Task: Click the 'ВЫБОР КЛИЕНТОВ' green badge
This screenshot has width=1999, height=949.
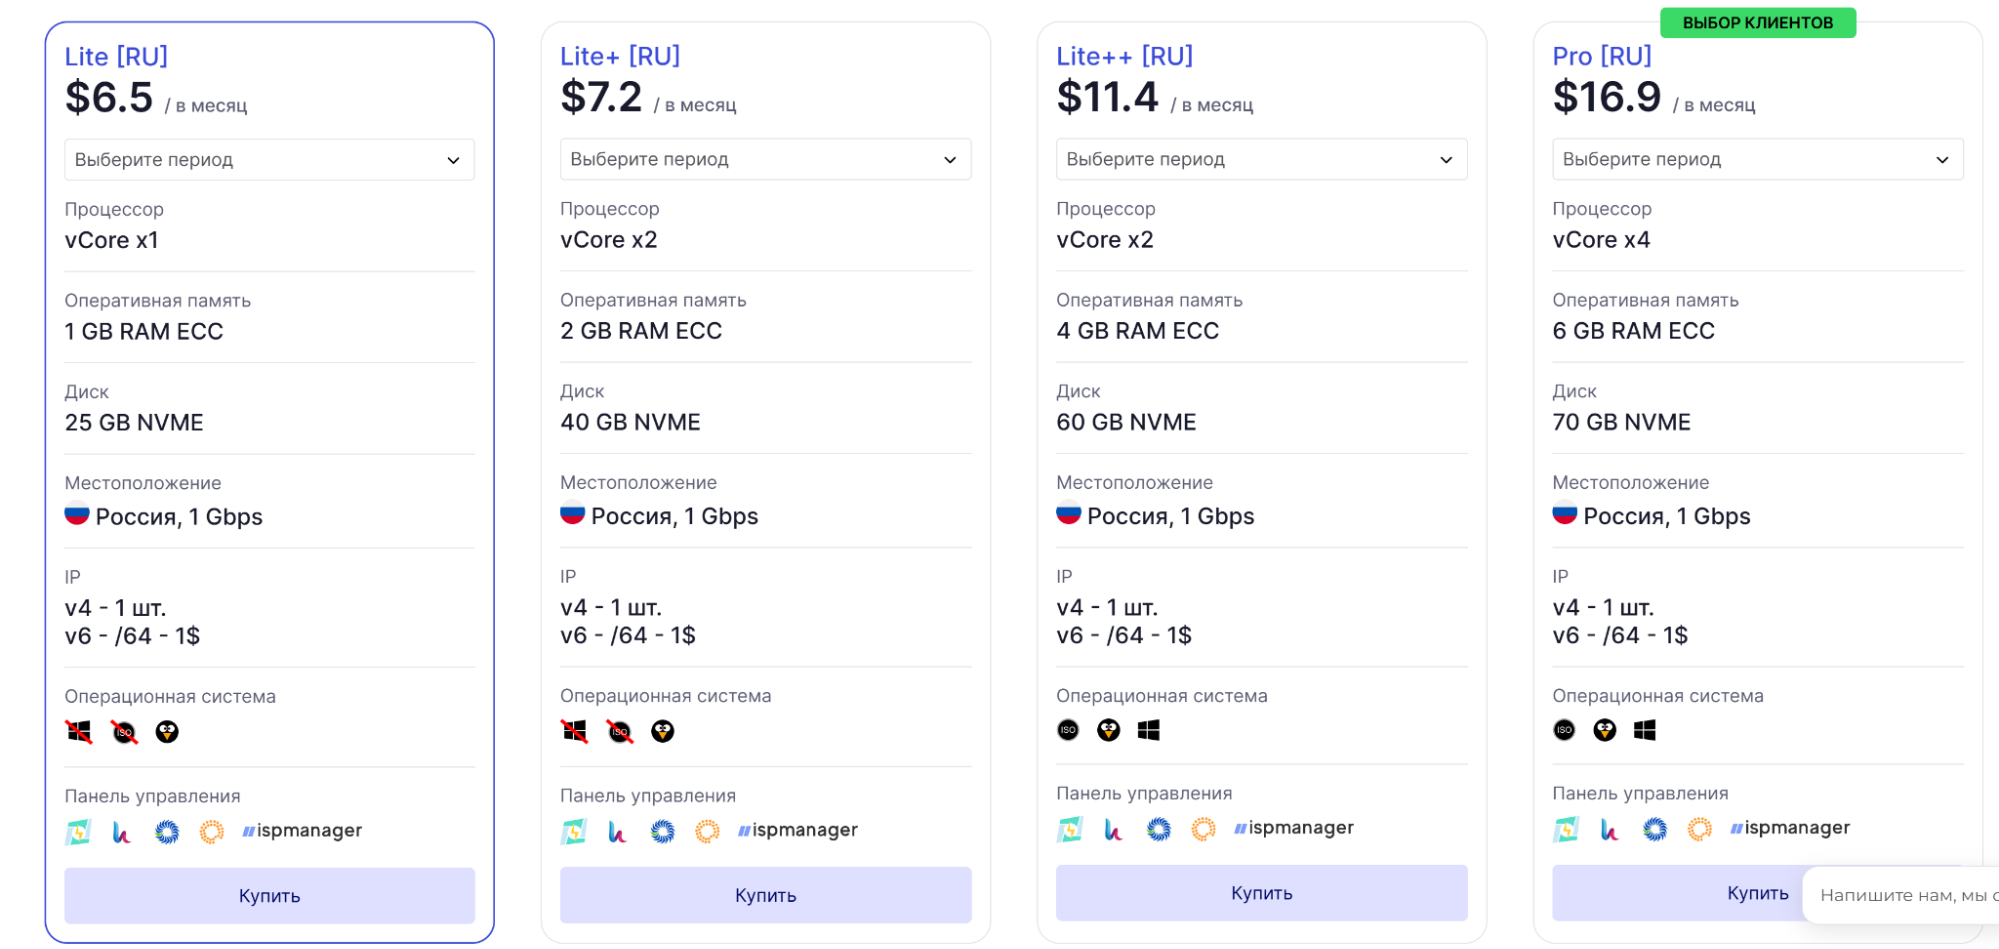Action: coord(1757,22)
